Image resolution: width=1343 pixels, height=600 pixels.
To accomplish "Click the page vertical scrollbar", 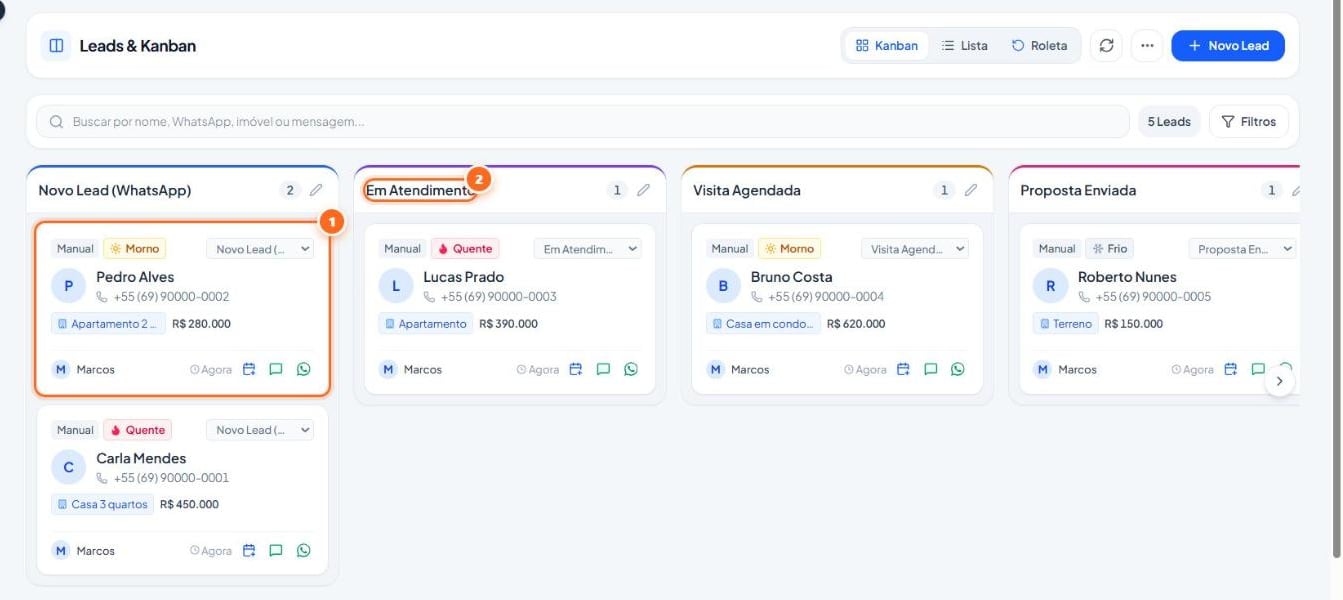I will point(1336,280).
